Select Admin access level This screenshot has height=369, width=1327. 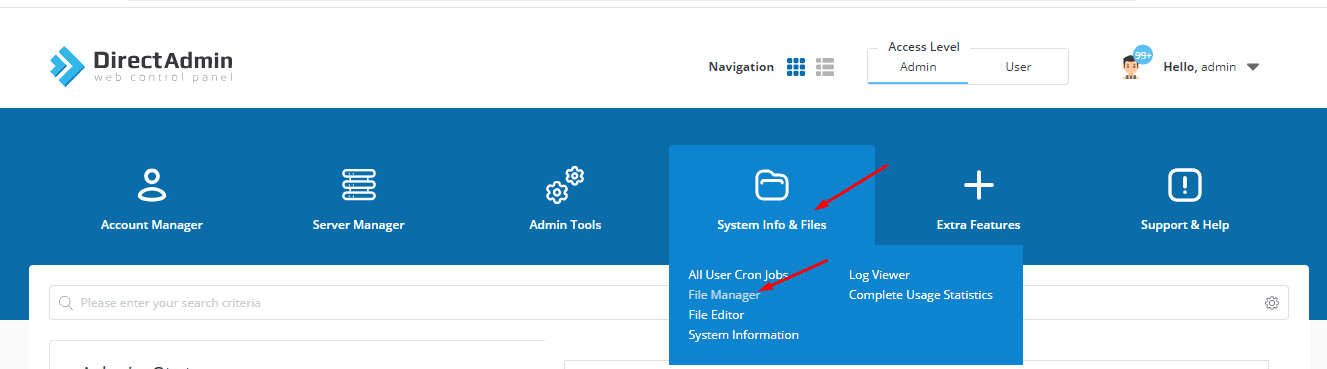[918, 67]
